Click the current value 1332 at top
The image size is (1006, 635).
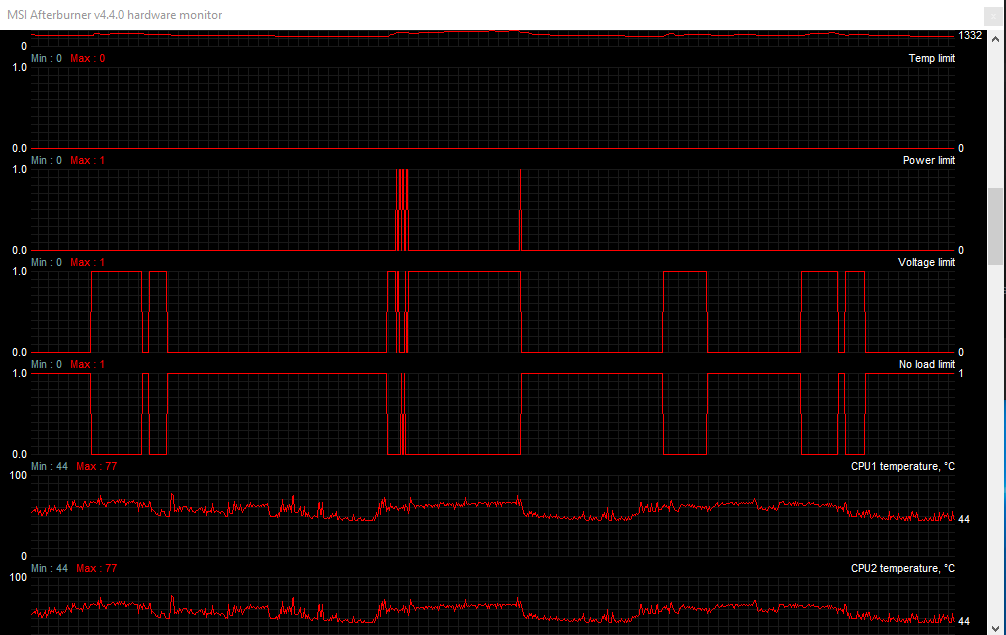[x=969, y=35]
